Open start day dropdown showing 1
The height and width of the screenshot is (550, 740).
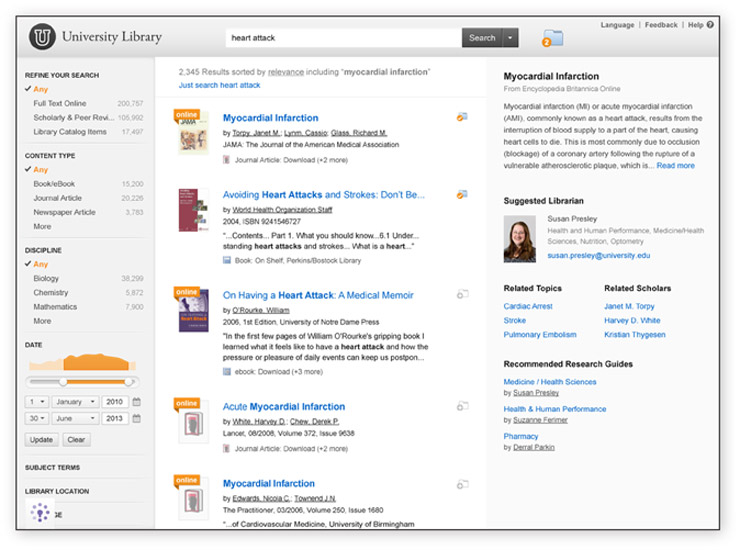coord(37,402)
